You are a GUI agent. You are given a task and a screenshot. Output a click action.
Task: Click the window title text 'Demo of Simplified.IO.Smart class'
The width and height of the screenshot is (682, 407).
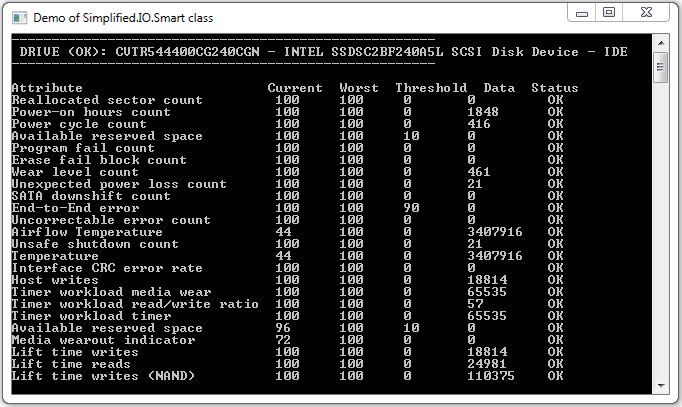(x=123, y=18)
